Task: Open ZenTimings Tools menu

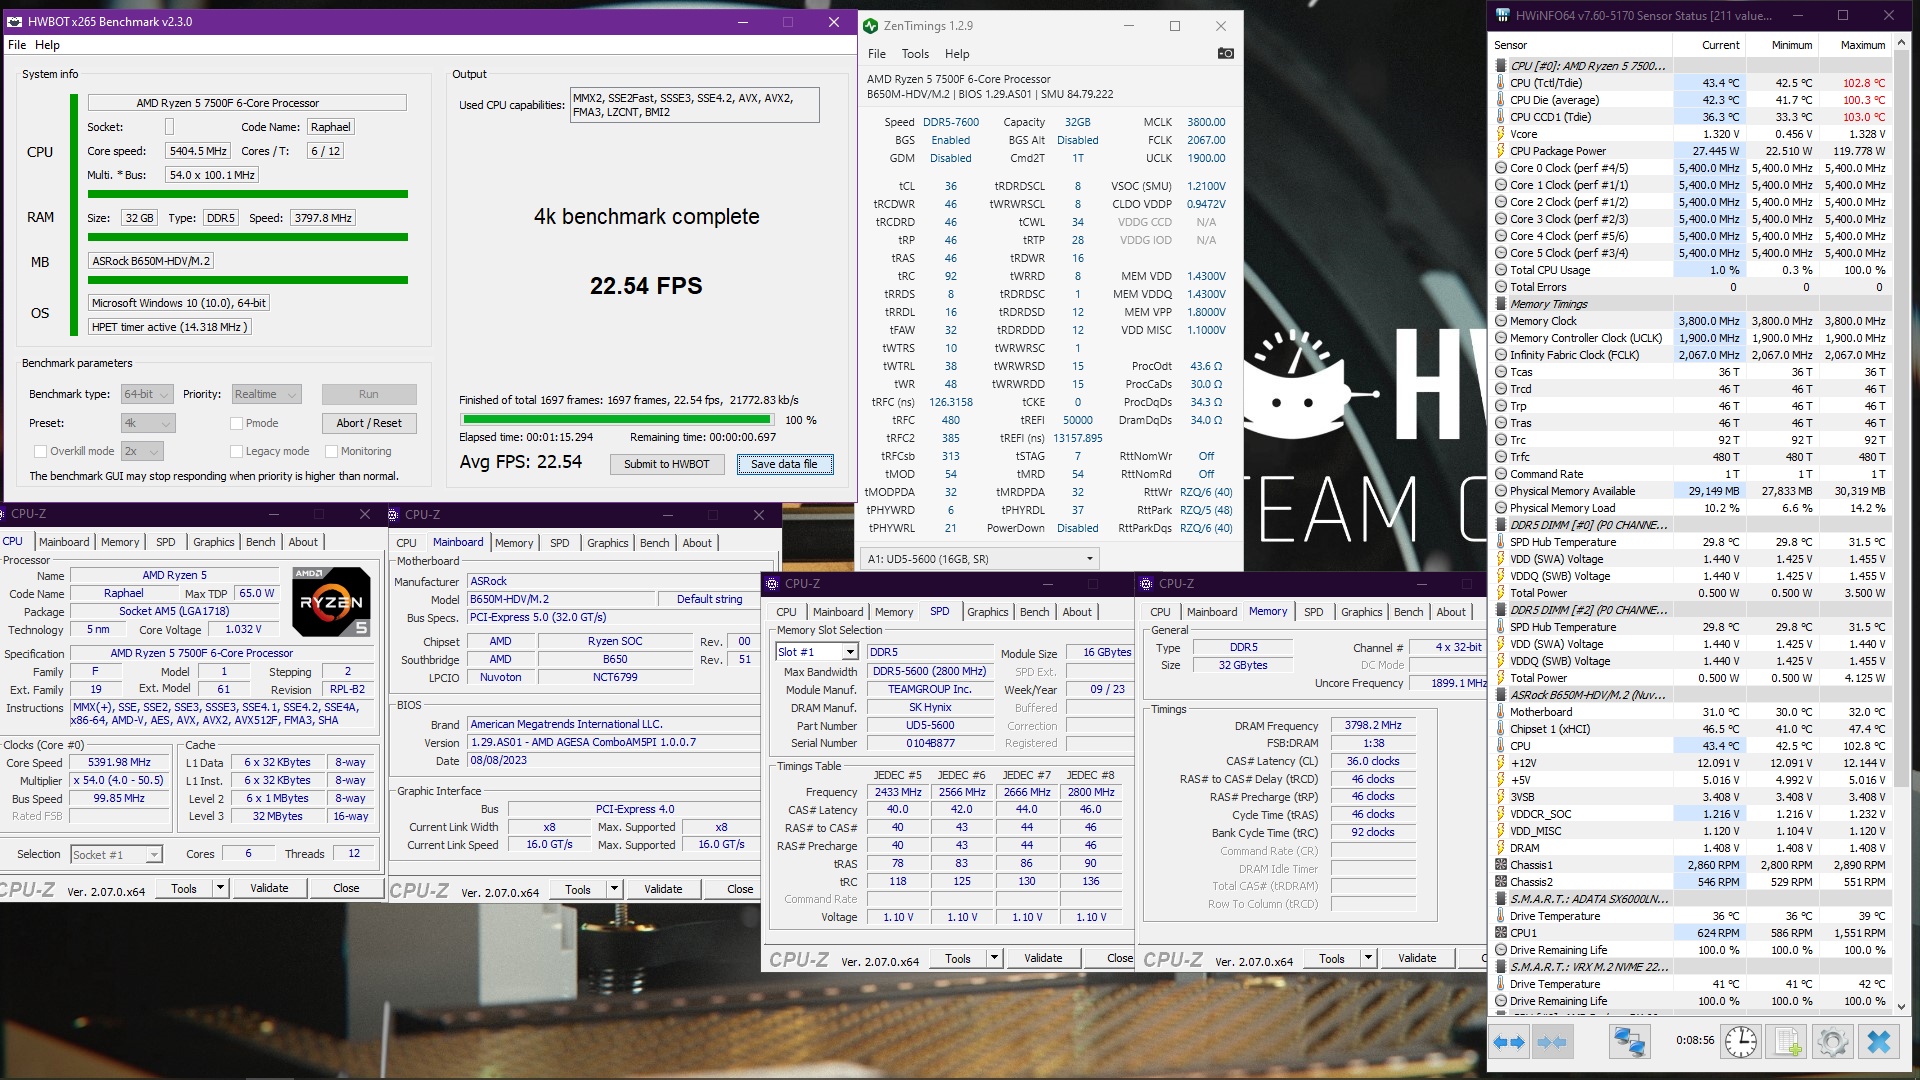Action: [915, 54]
